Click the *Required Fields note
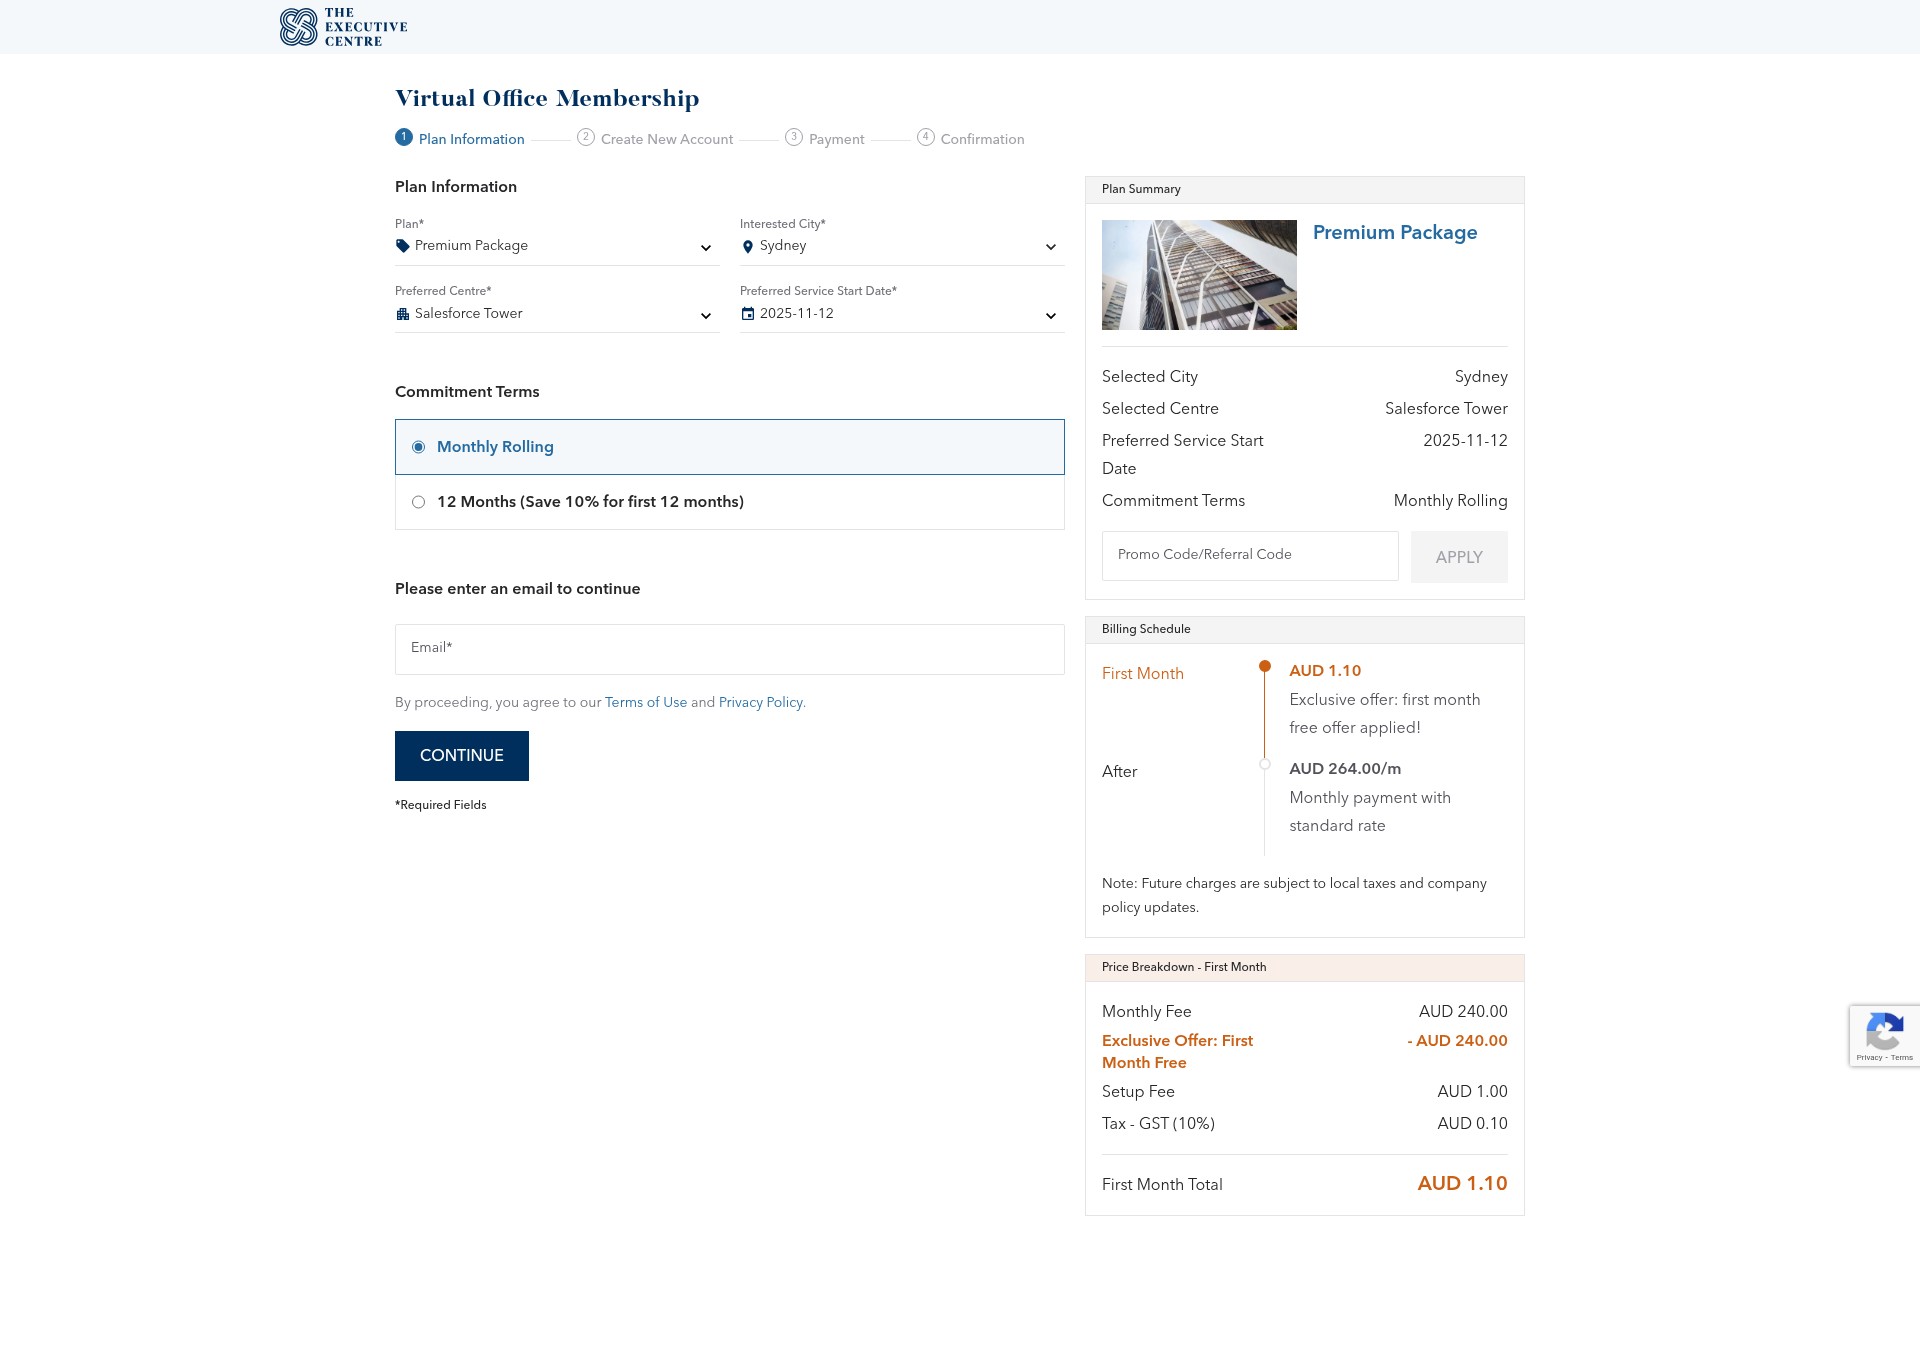The width and height of the screenshot is (1920, 1347). tap(441, 805)
